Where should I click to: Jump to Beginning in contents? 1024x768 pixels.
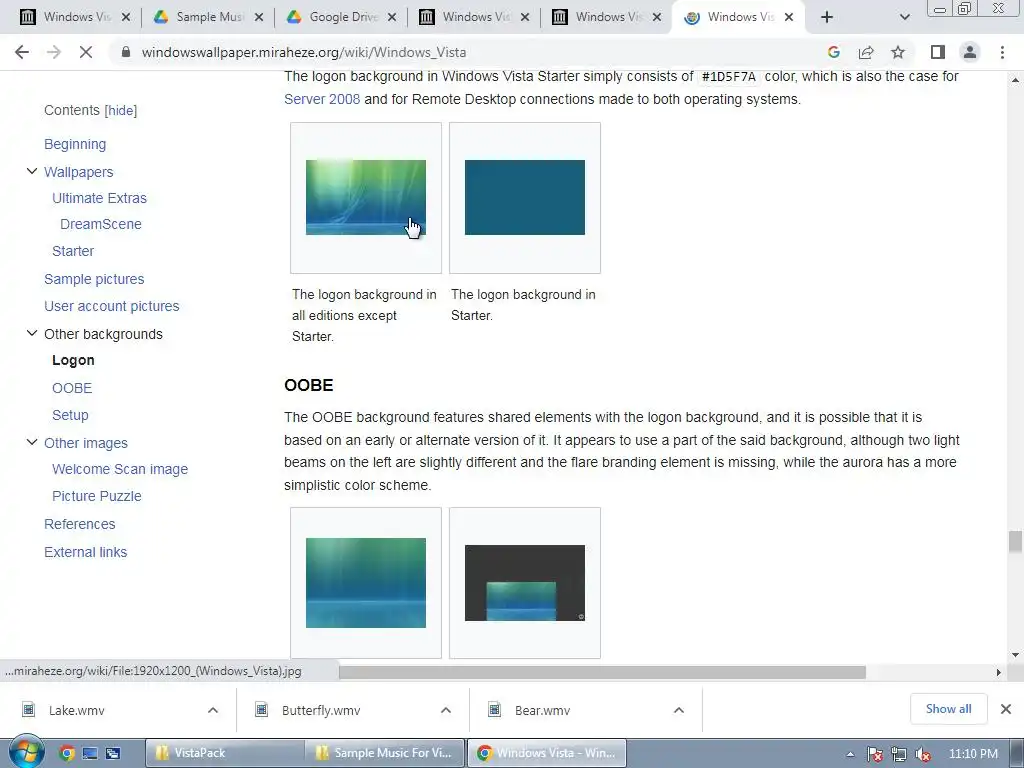tap(75, 144)
